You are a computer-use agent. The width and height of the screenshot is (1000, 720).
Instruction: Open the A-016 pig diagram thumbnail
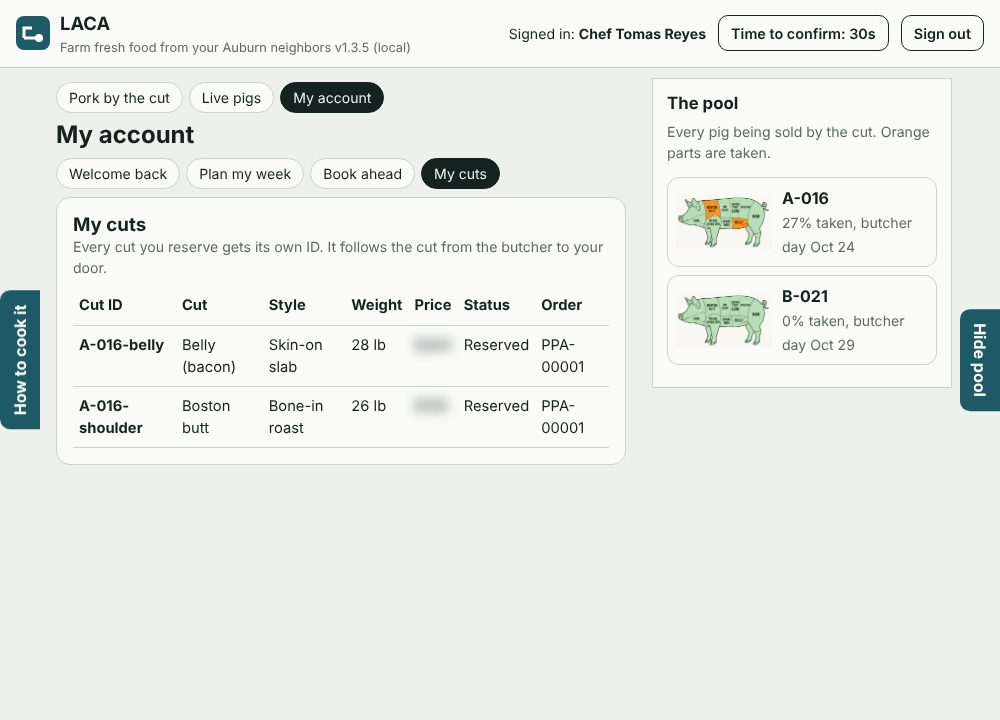pyautogui.click(x=723, y=222)
